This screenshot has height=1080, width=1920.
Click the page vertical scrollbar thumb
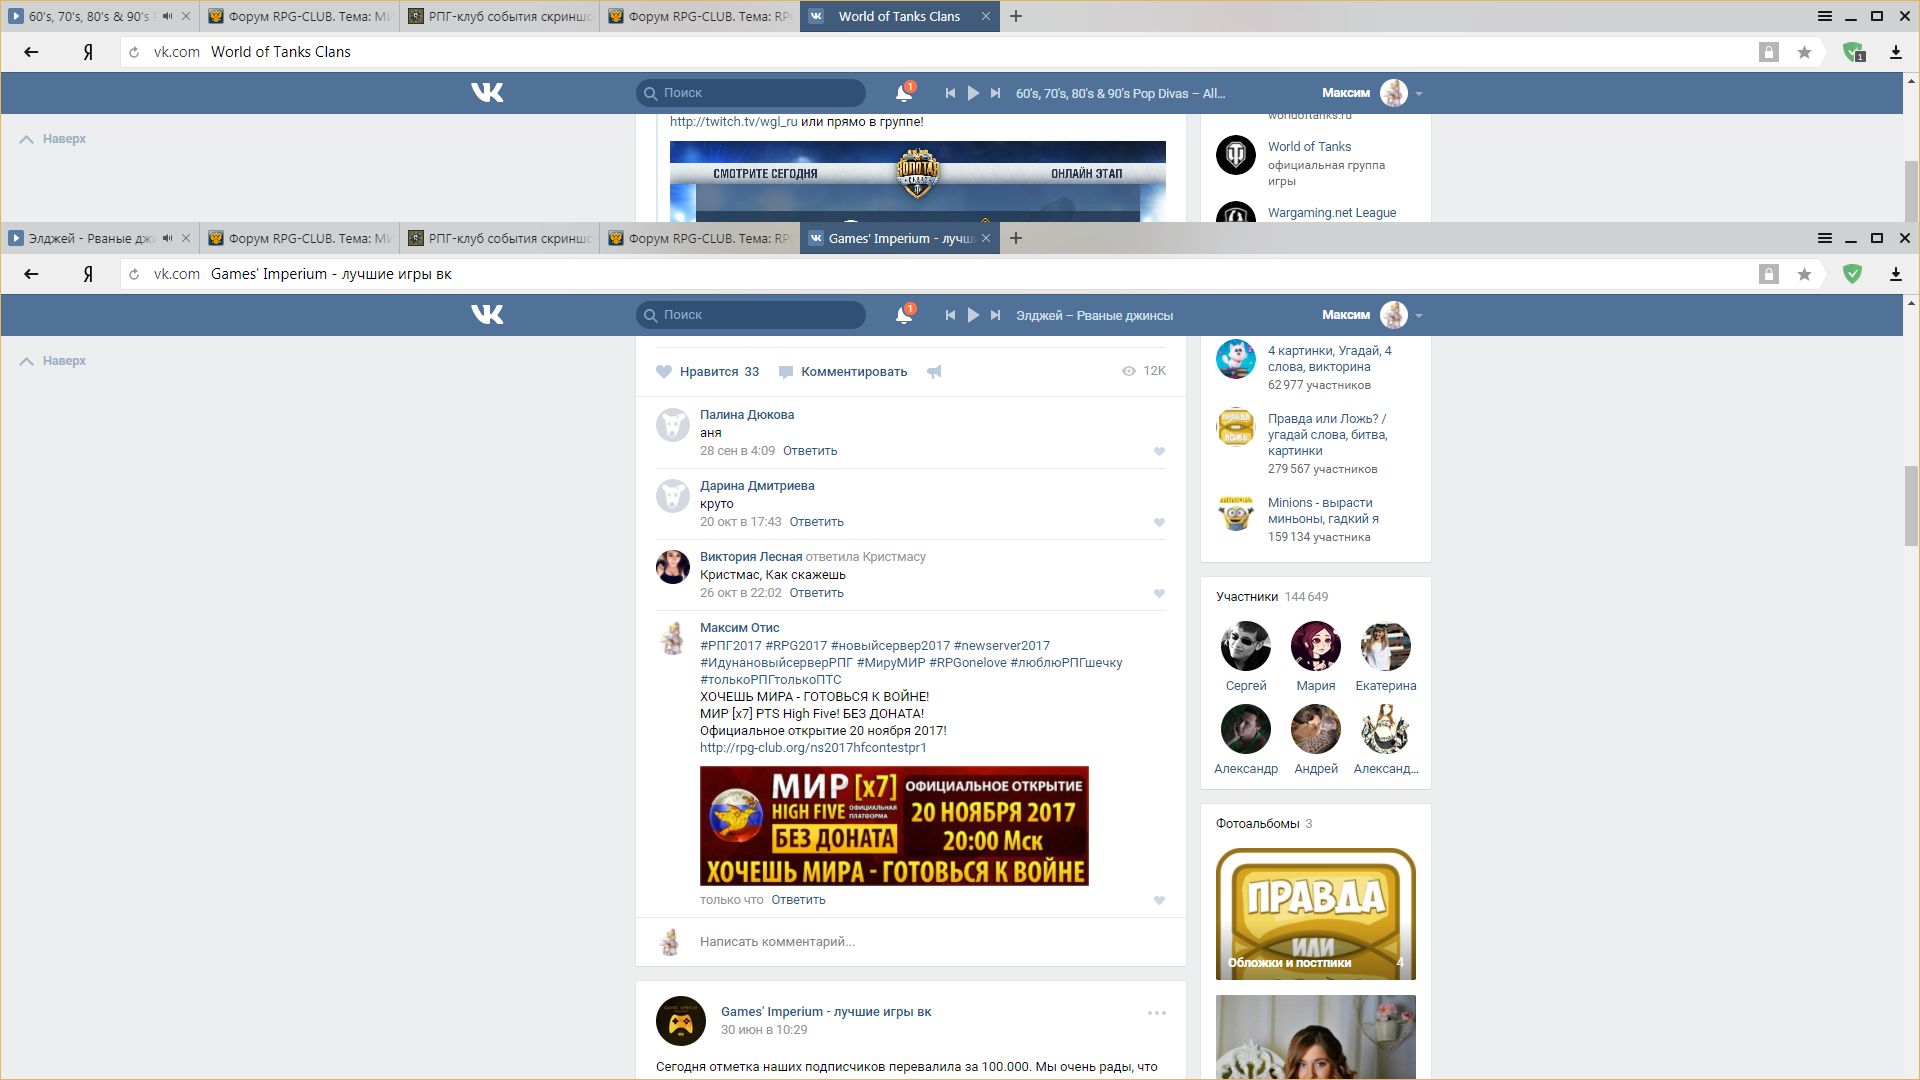point(1910,505)
